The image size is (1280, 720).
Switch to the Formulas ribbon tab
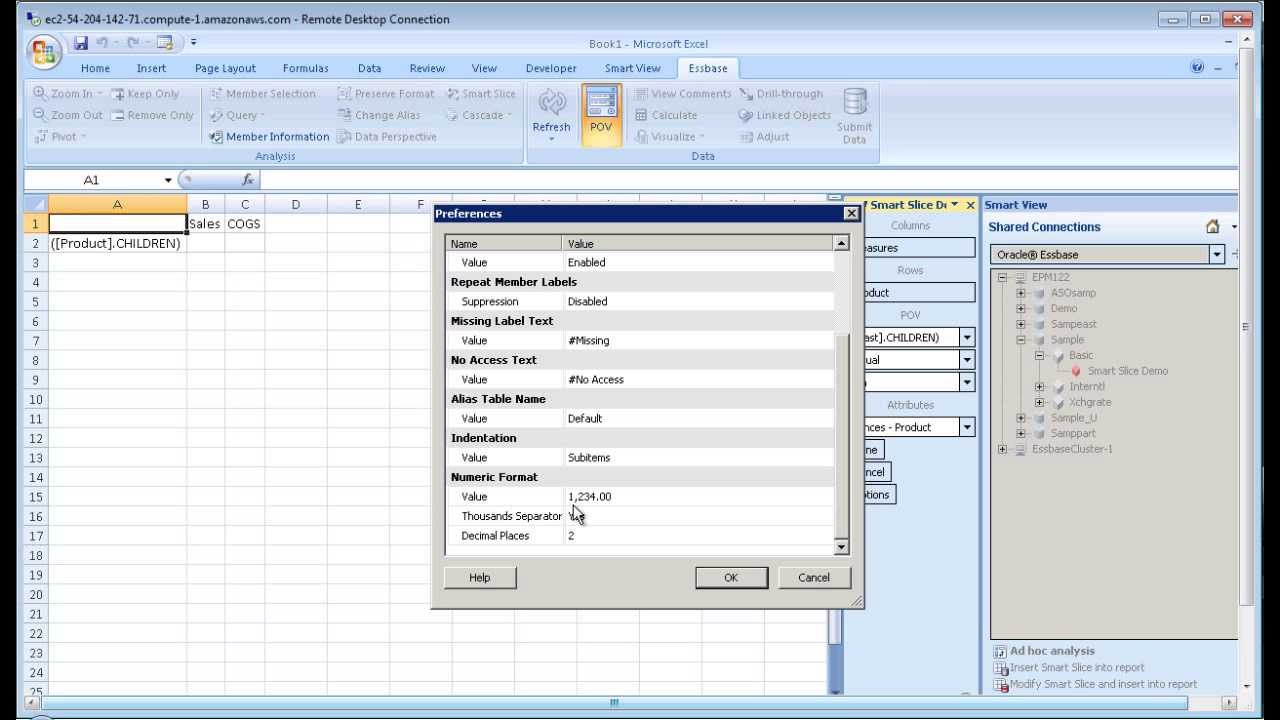305,68
